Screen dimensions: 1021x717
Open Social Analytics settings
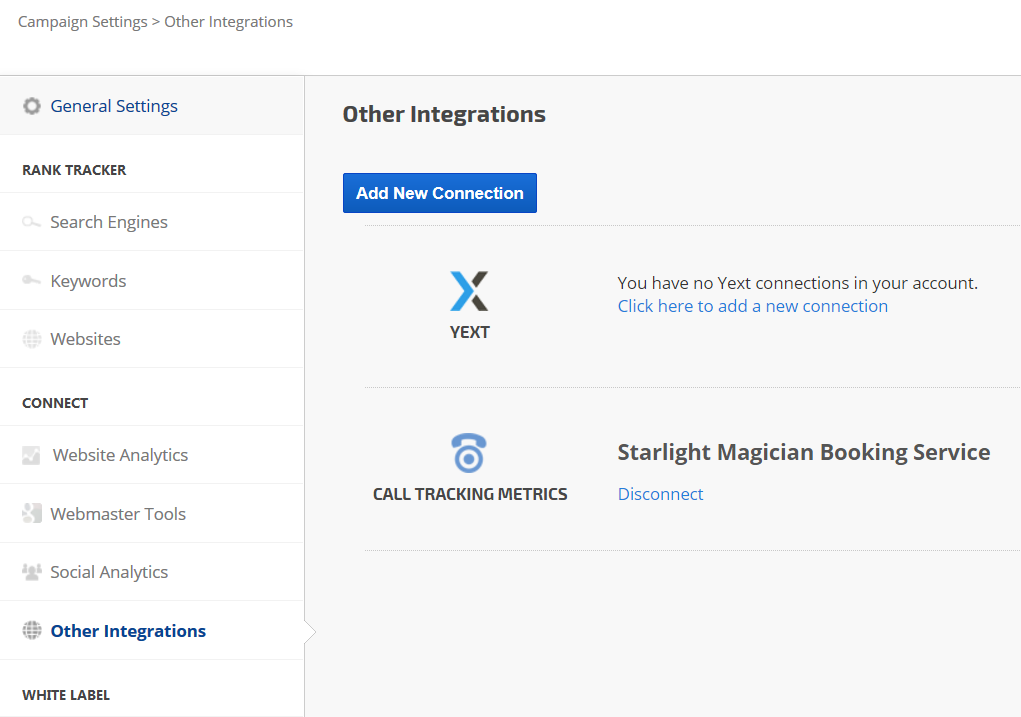[109, 572]
